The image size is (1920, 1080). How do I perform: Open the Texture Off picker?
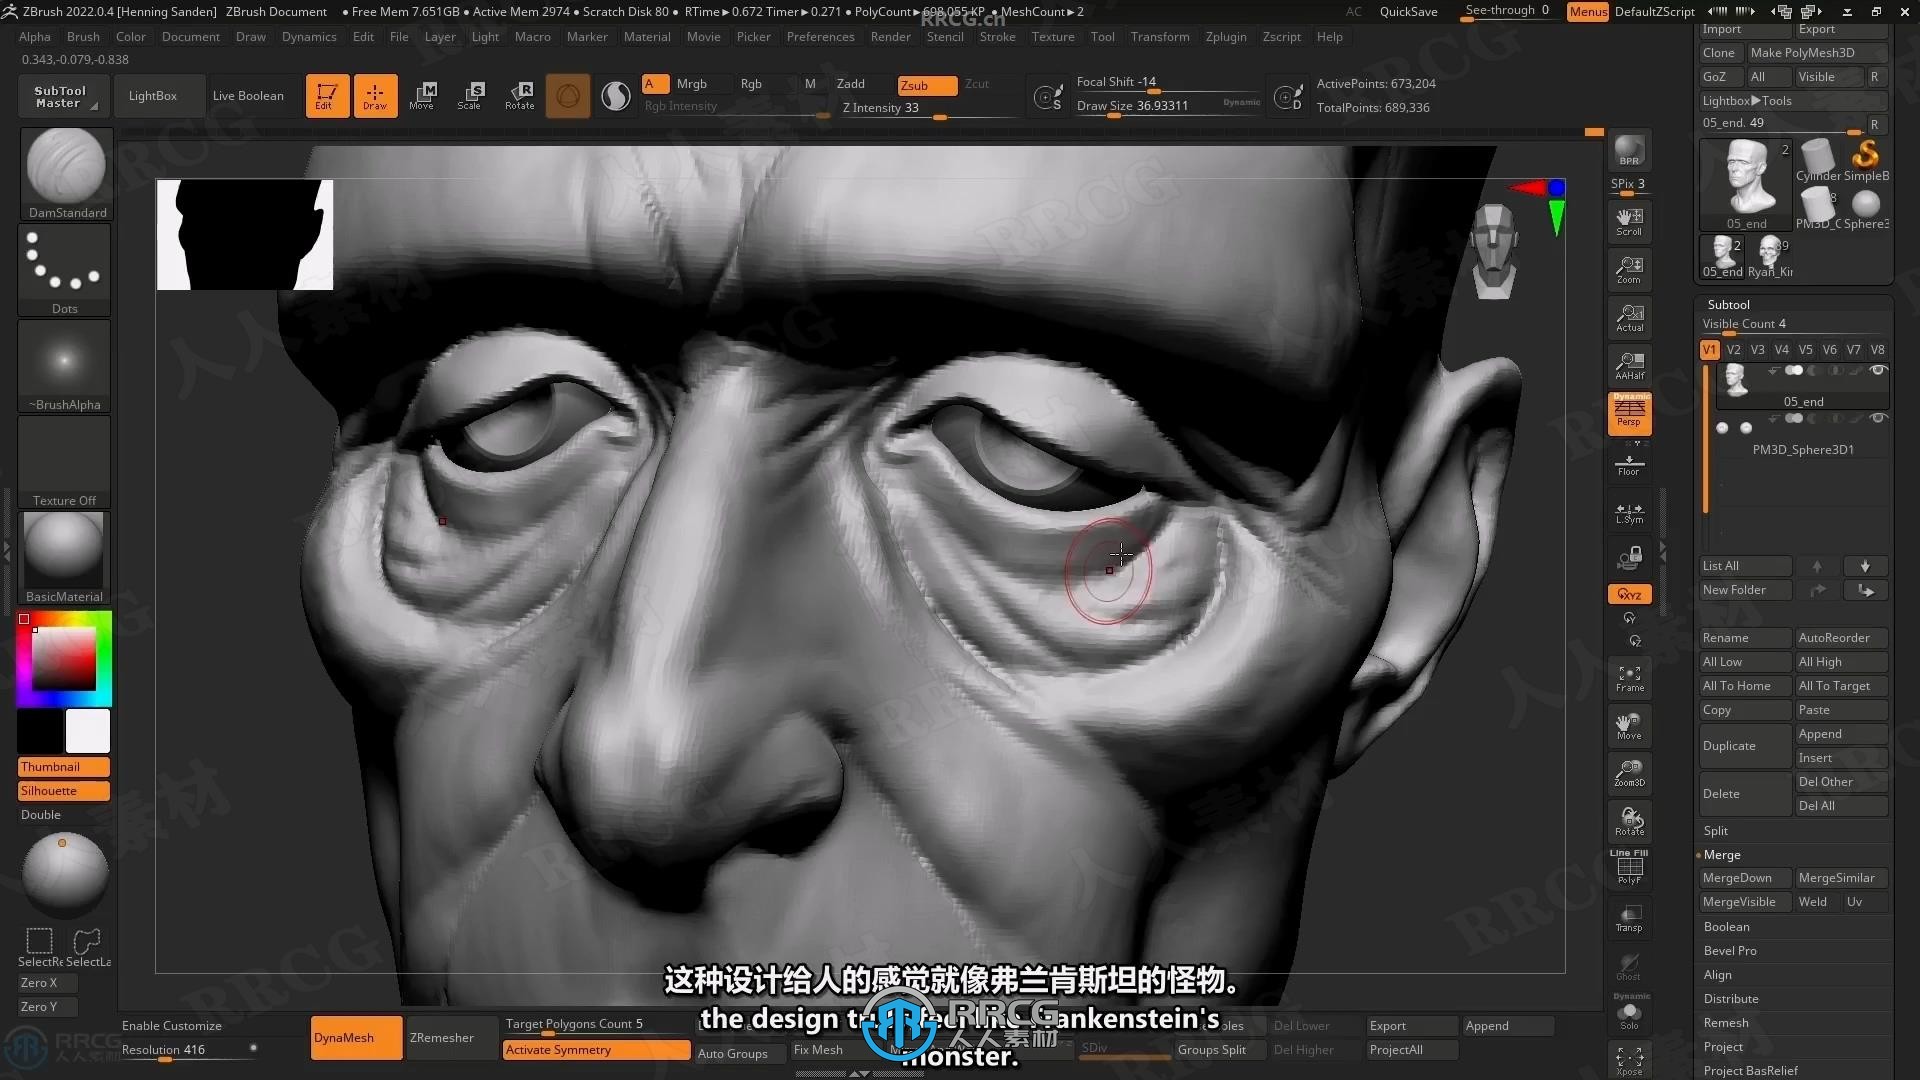coord(65,461)
